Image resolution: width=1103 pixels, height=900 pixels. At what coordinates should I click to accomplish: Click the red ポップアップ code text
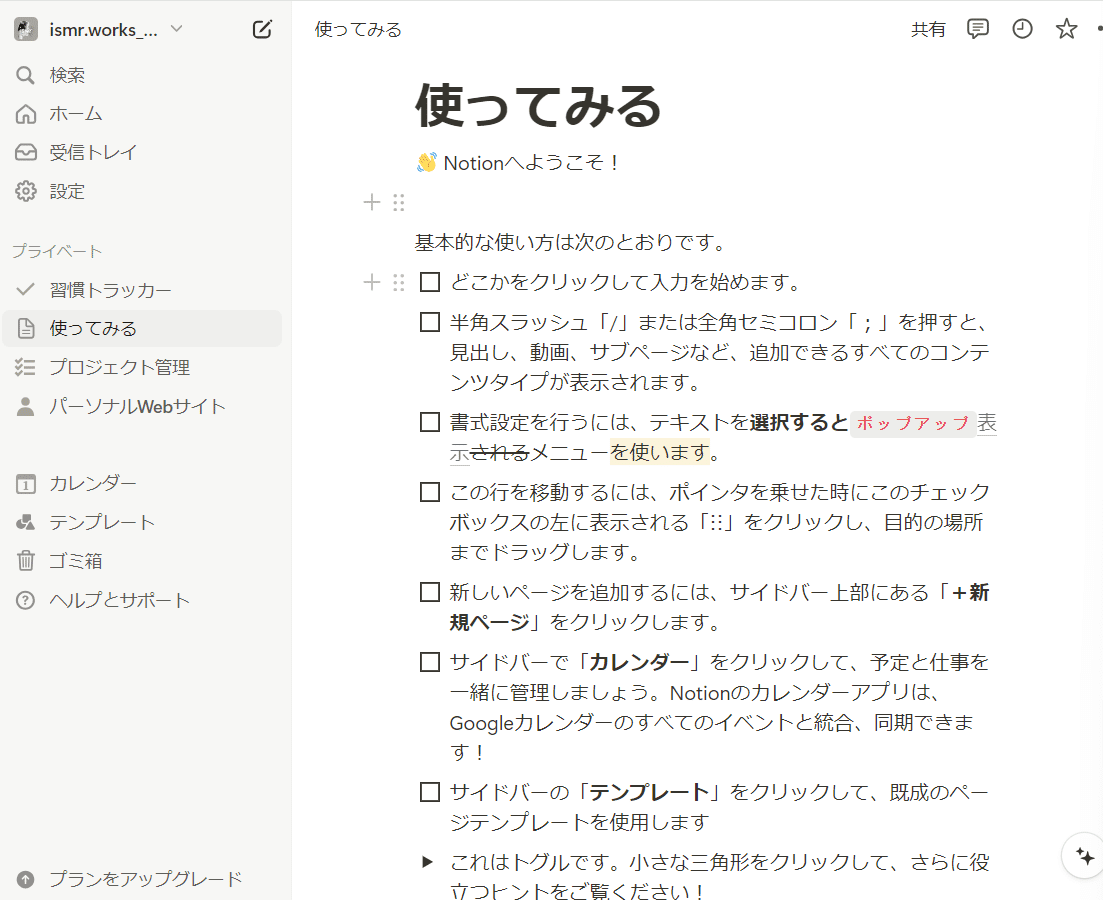click(x=912, y=424)
